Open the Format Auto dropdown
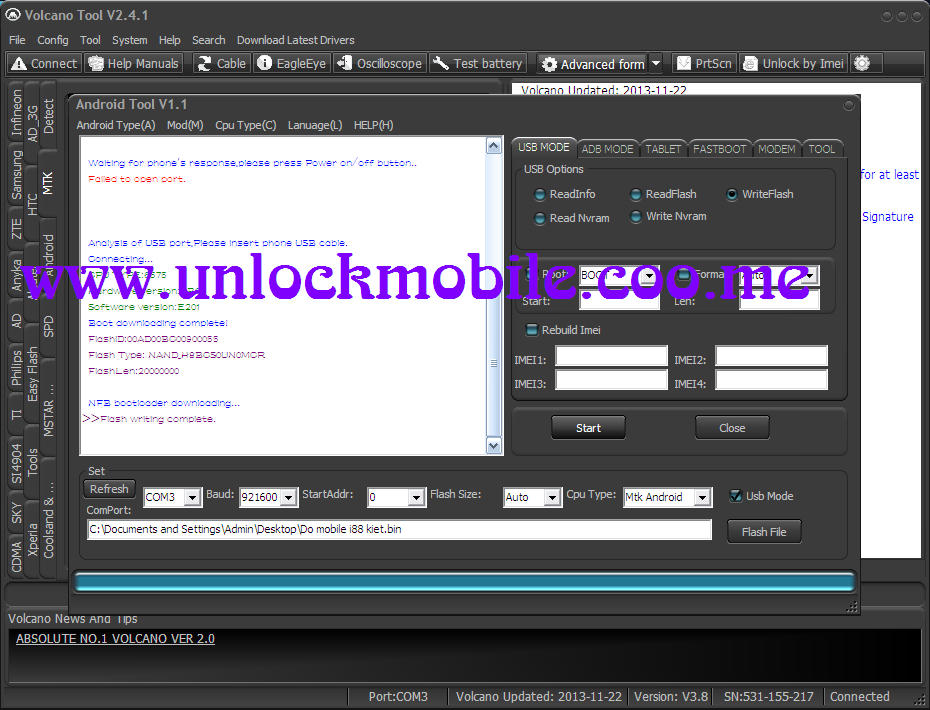Screen dimensions: 930x710 pos(810,276)
